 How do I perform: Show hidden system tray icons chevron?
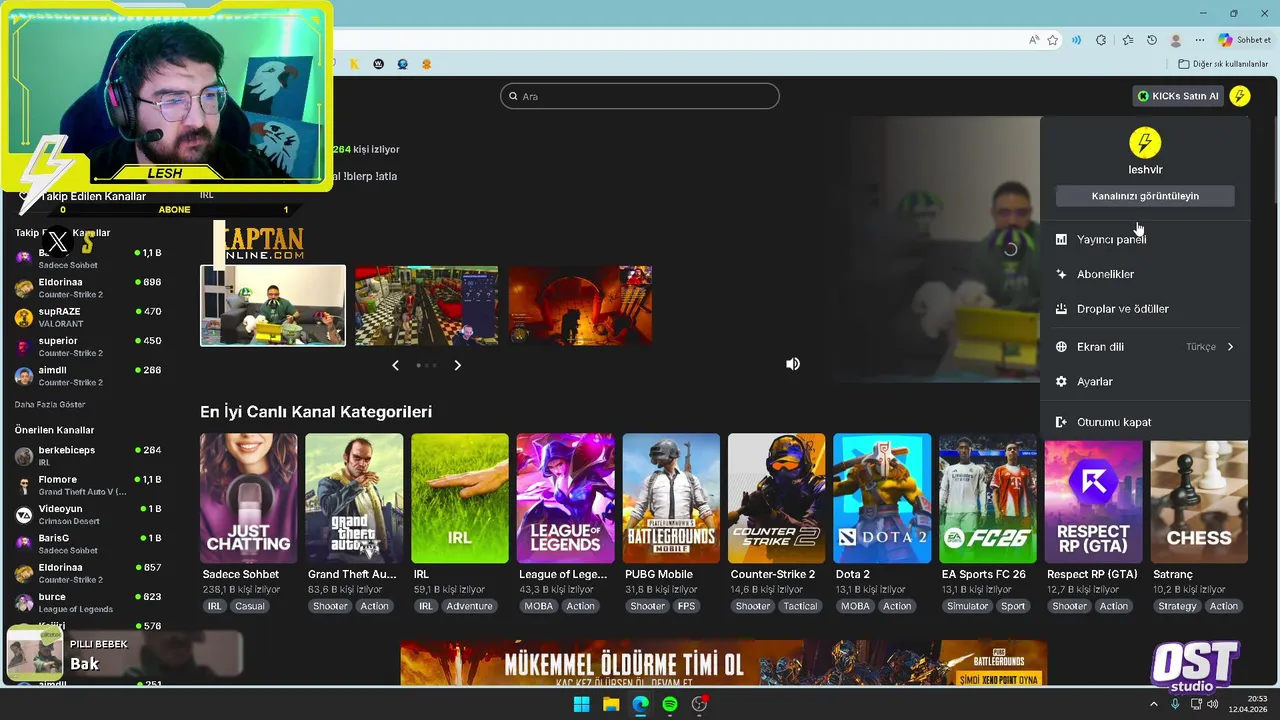1153,704
